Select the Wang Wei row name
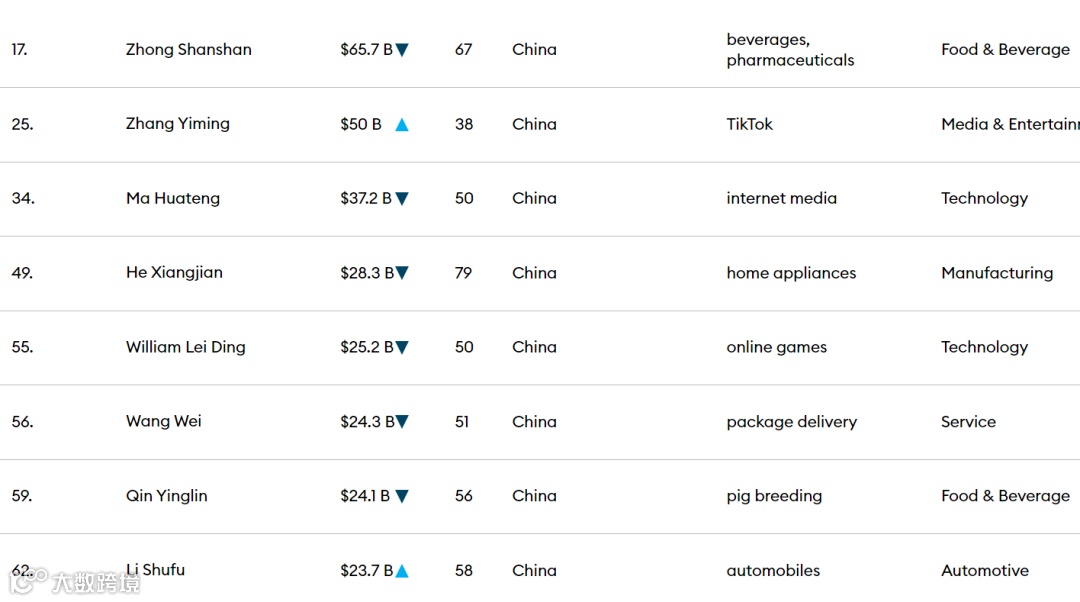1080x602 pixels. point(164,421)
